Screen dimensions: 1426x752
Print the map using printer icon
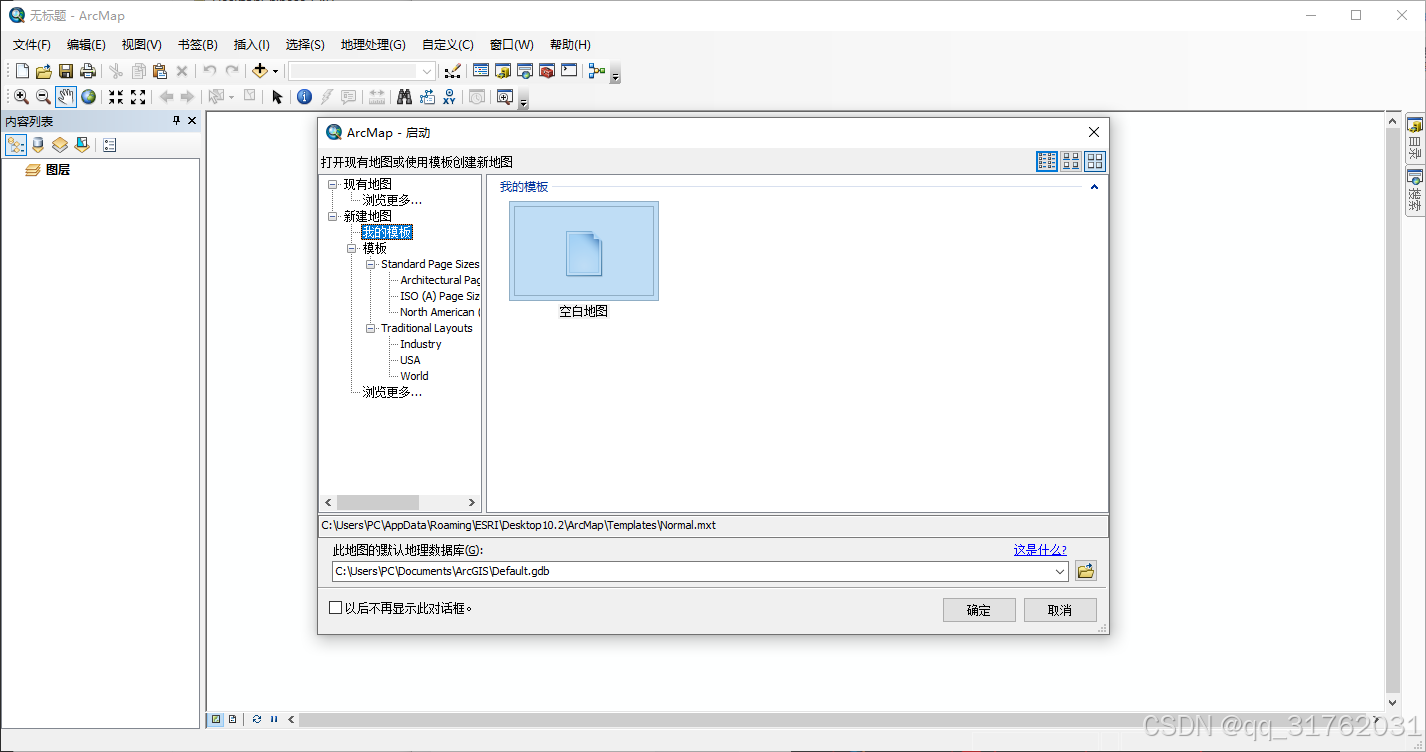click(88, 71)
